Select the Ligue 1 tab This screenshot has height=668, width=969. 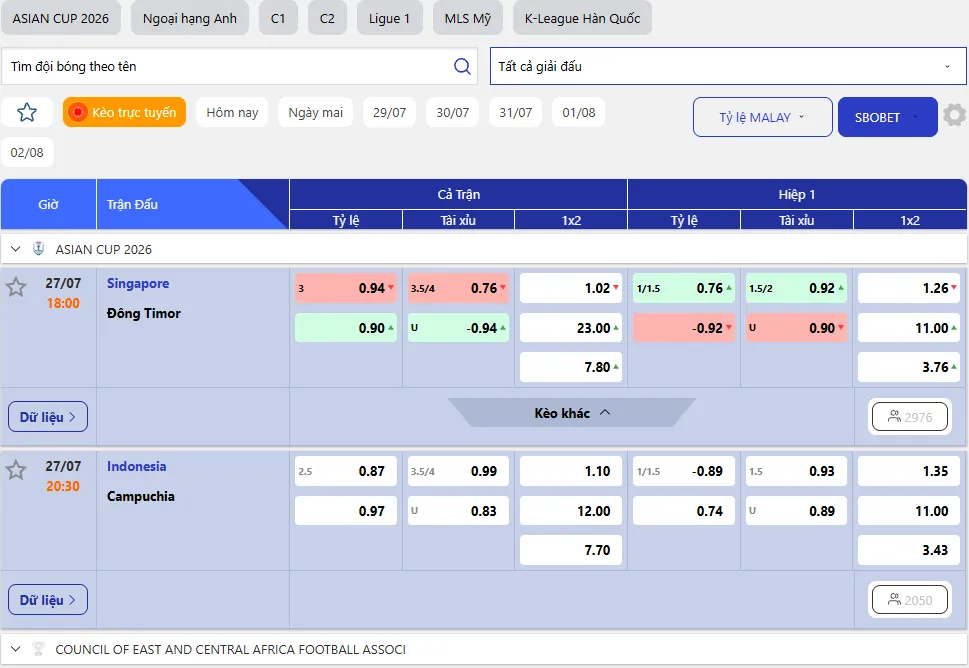click(x=389, y=18)
